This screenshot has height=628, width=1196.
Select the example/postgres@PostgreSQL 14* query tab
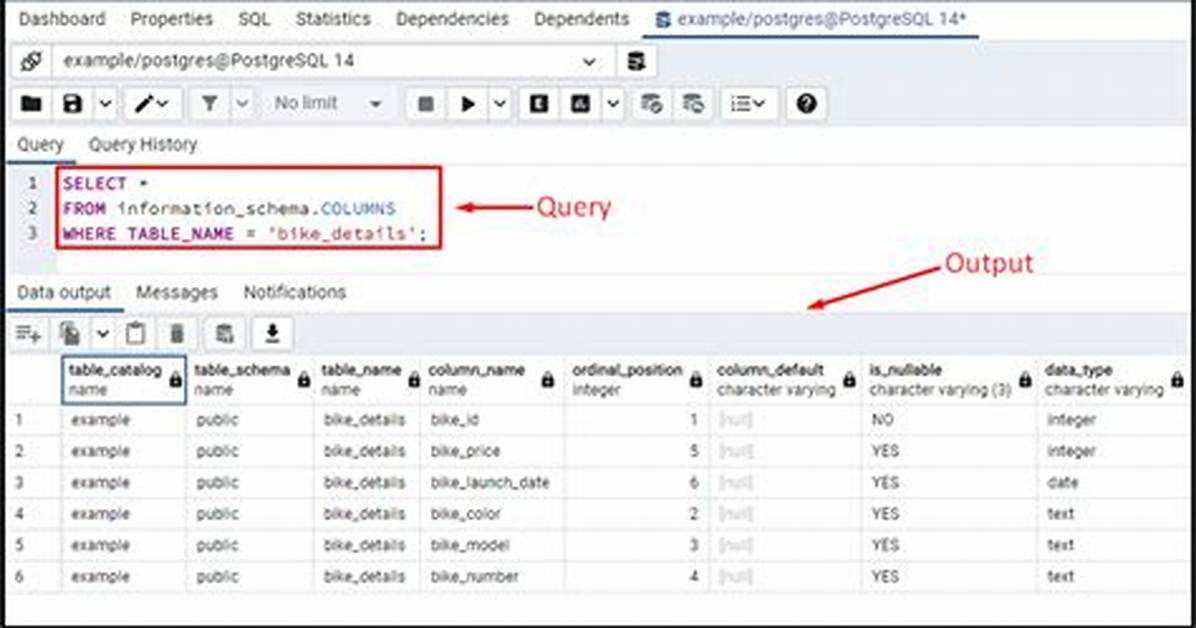[811, 19]
